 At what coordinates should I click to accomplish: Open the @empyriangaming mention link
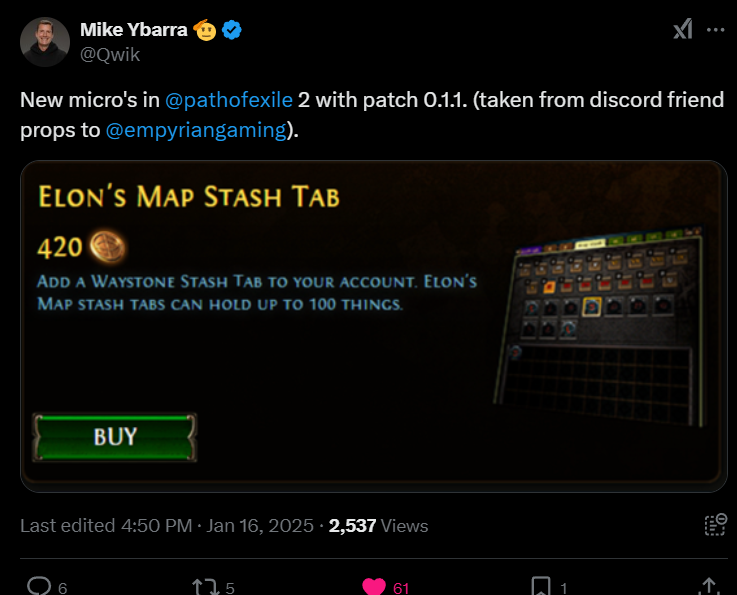tap(196, 130)
